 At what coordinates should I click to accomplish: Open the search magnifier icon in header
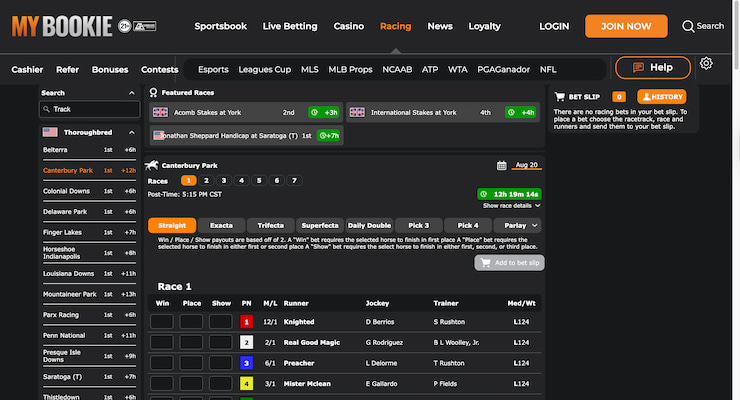pyautogui.click(x=688, y=26)
